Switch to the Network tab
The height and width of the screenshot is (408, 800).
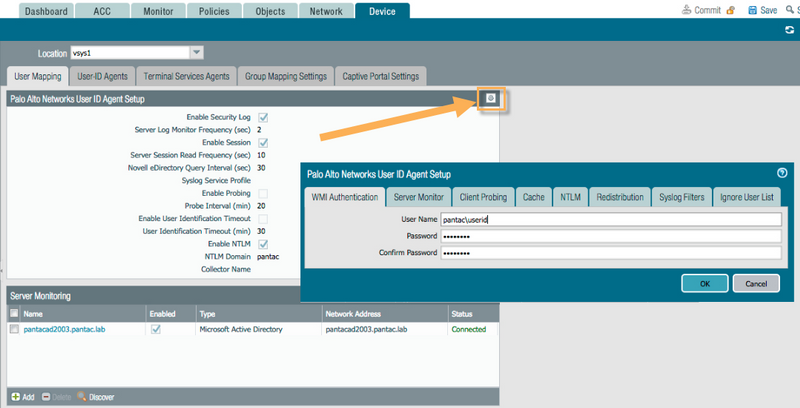(x=326, y=11)
